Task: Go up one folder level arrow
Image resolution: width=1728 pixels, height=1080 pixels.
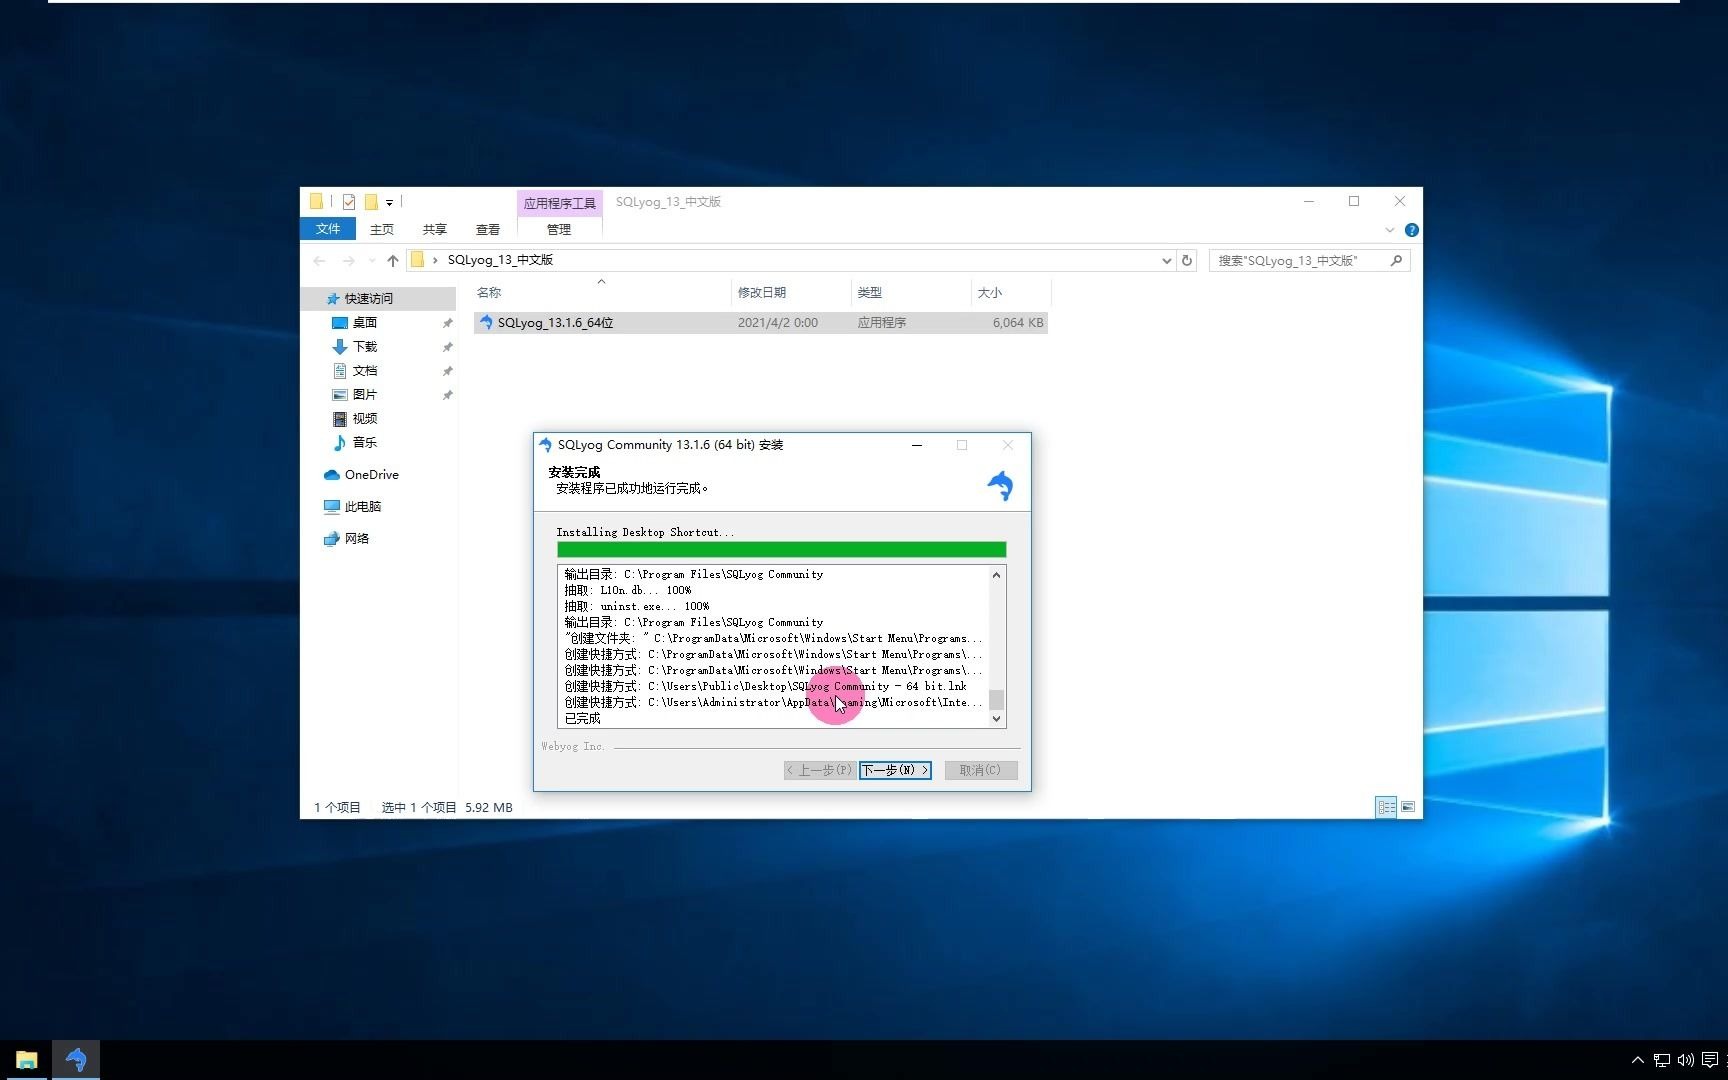Action: (392, 260)
